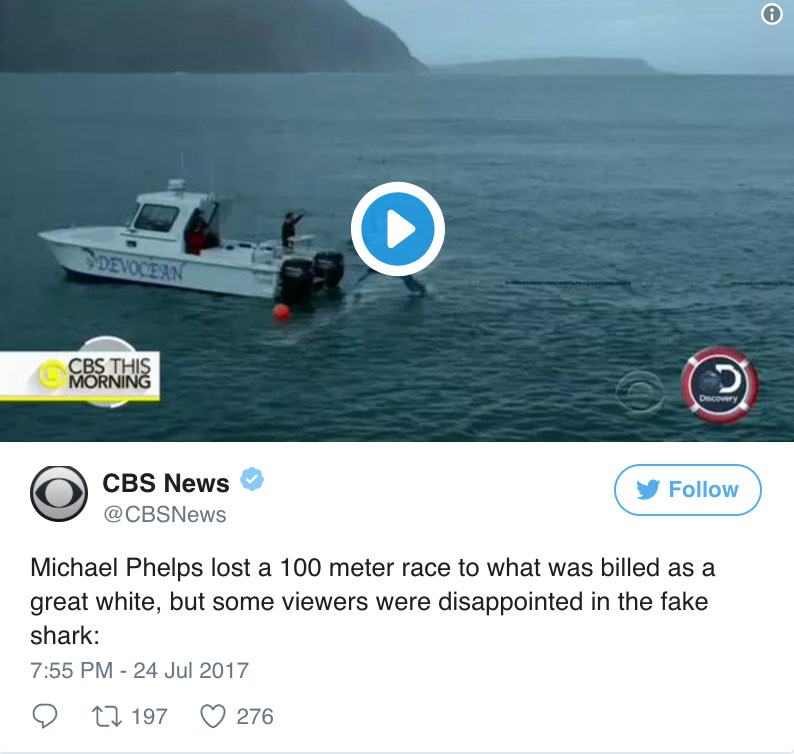Play the embedded video
794x754 pixels.
click(398, 229)
